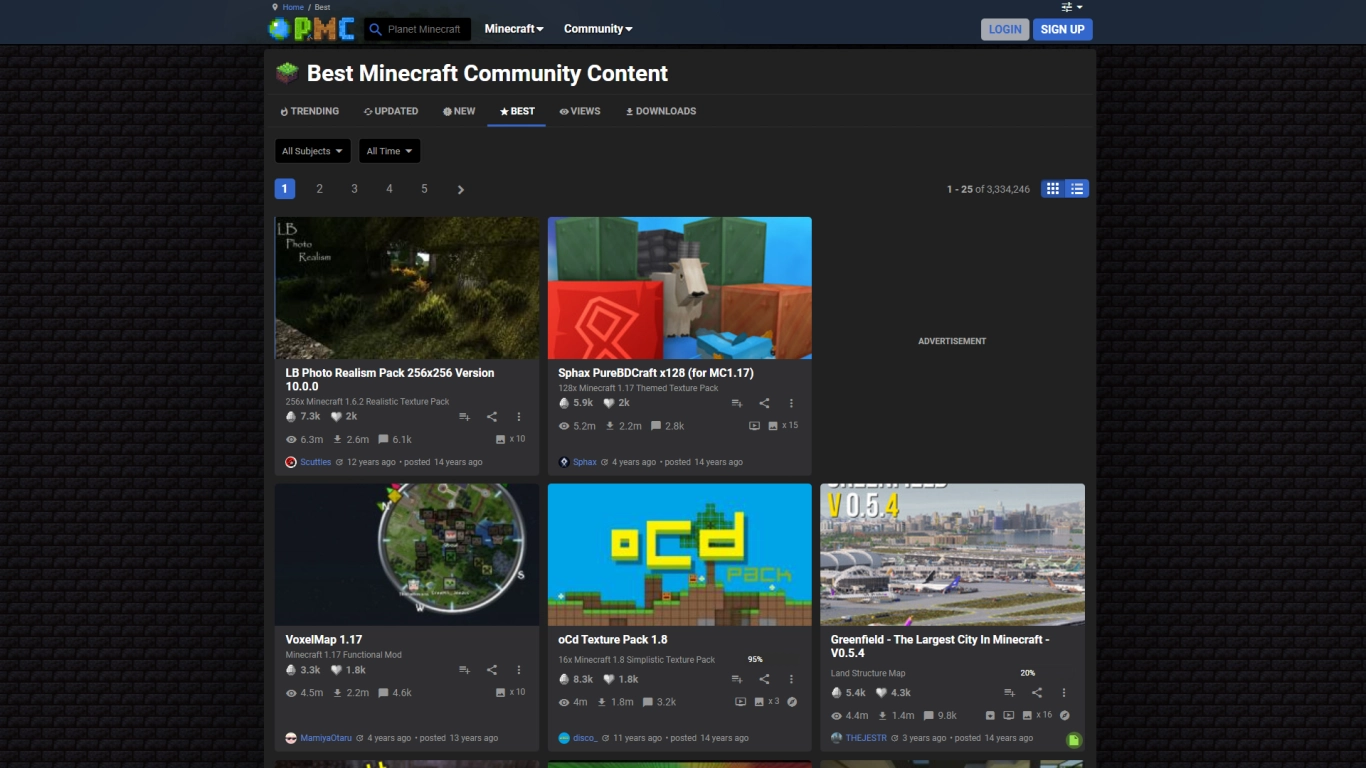Click the comments icon on Sphax PureBDCraft
Image resolution: width=1366 pixels, height=768 pixels.
click(656, 426)
